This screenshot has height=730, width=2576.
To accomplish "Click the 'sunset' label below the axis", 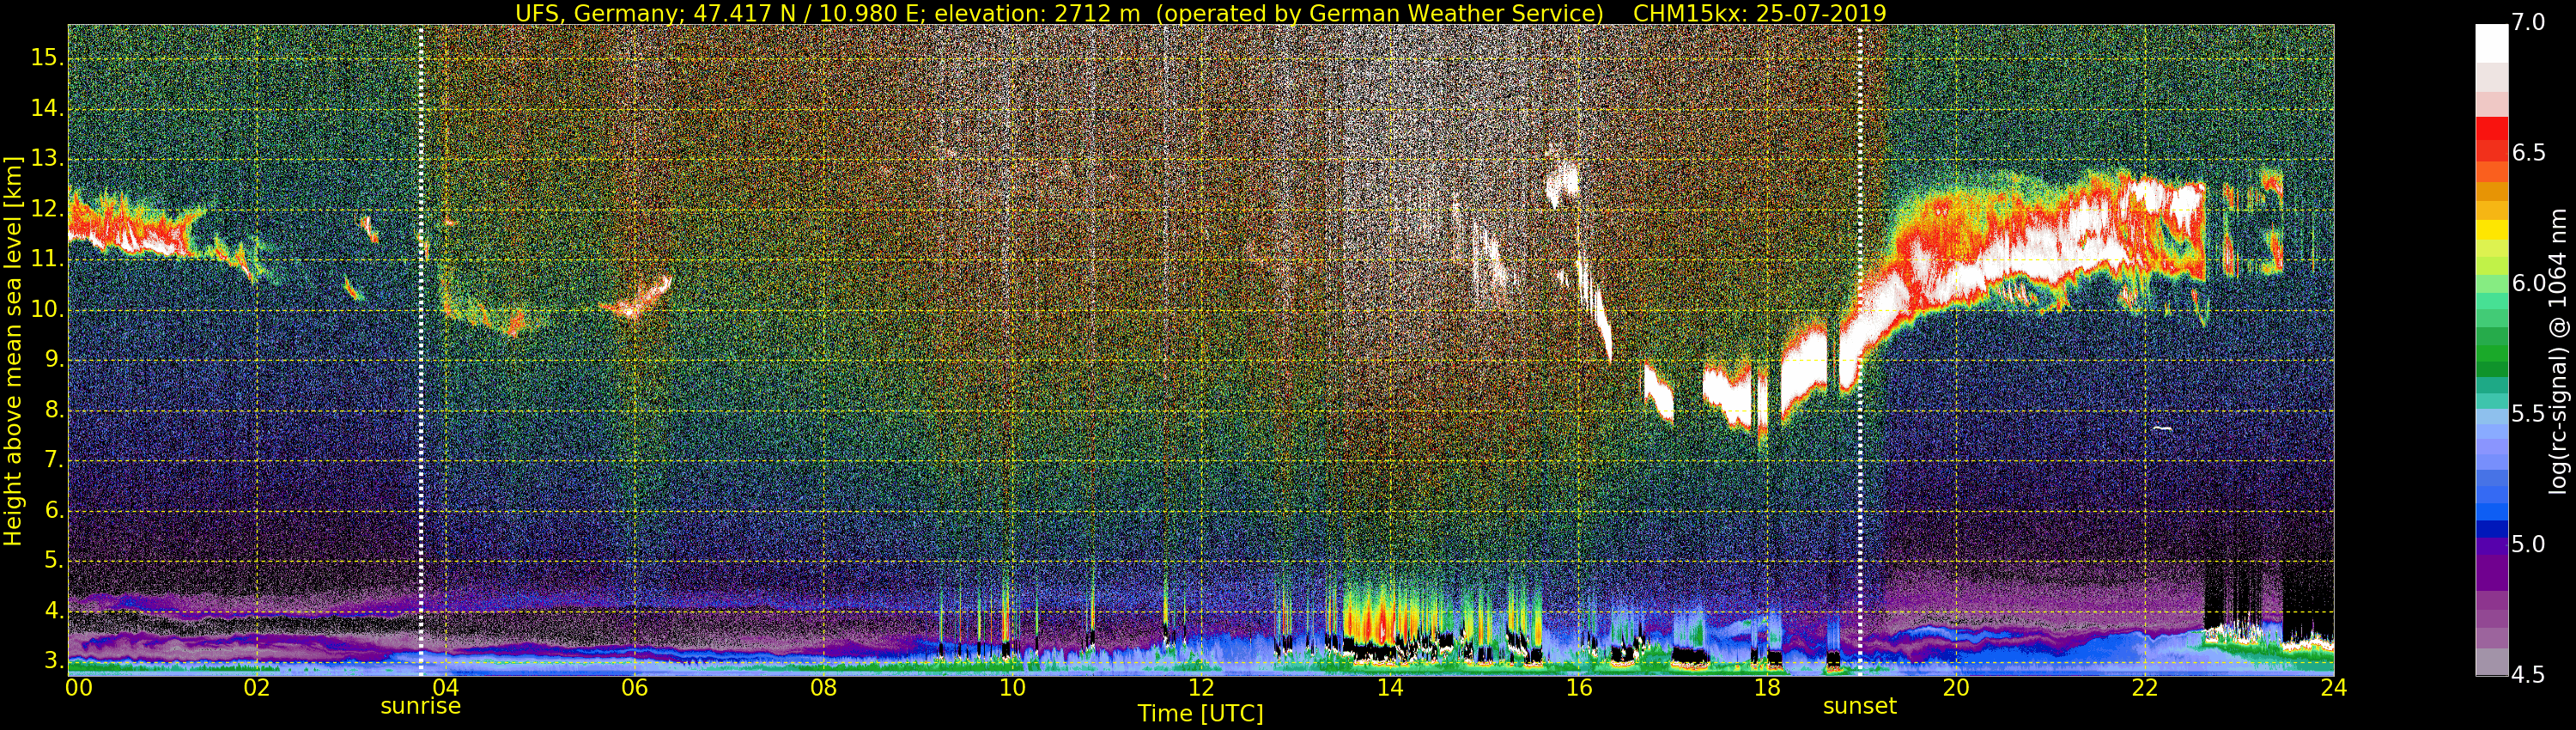I will click(1860, 706).
